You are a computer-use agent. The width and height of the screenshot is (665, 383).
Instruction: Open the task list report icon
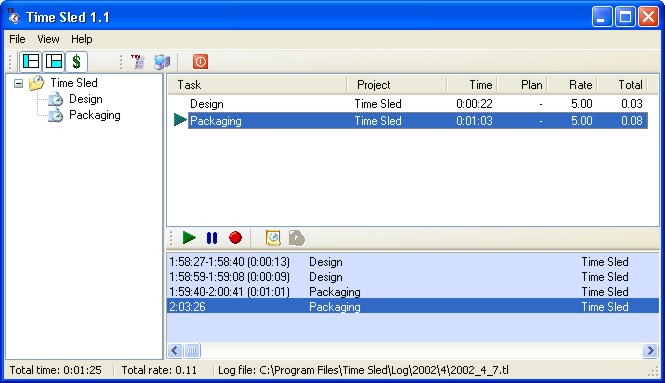click(x=137, y=62)
